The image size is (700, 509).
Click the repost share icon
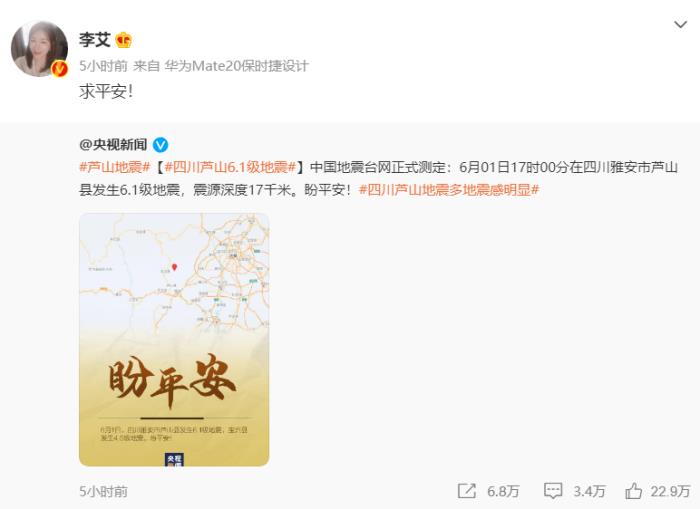467,491
